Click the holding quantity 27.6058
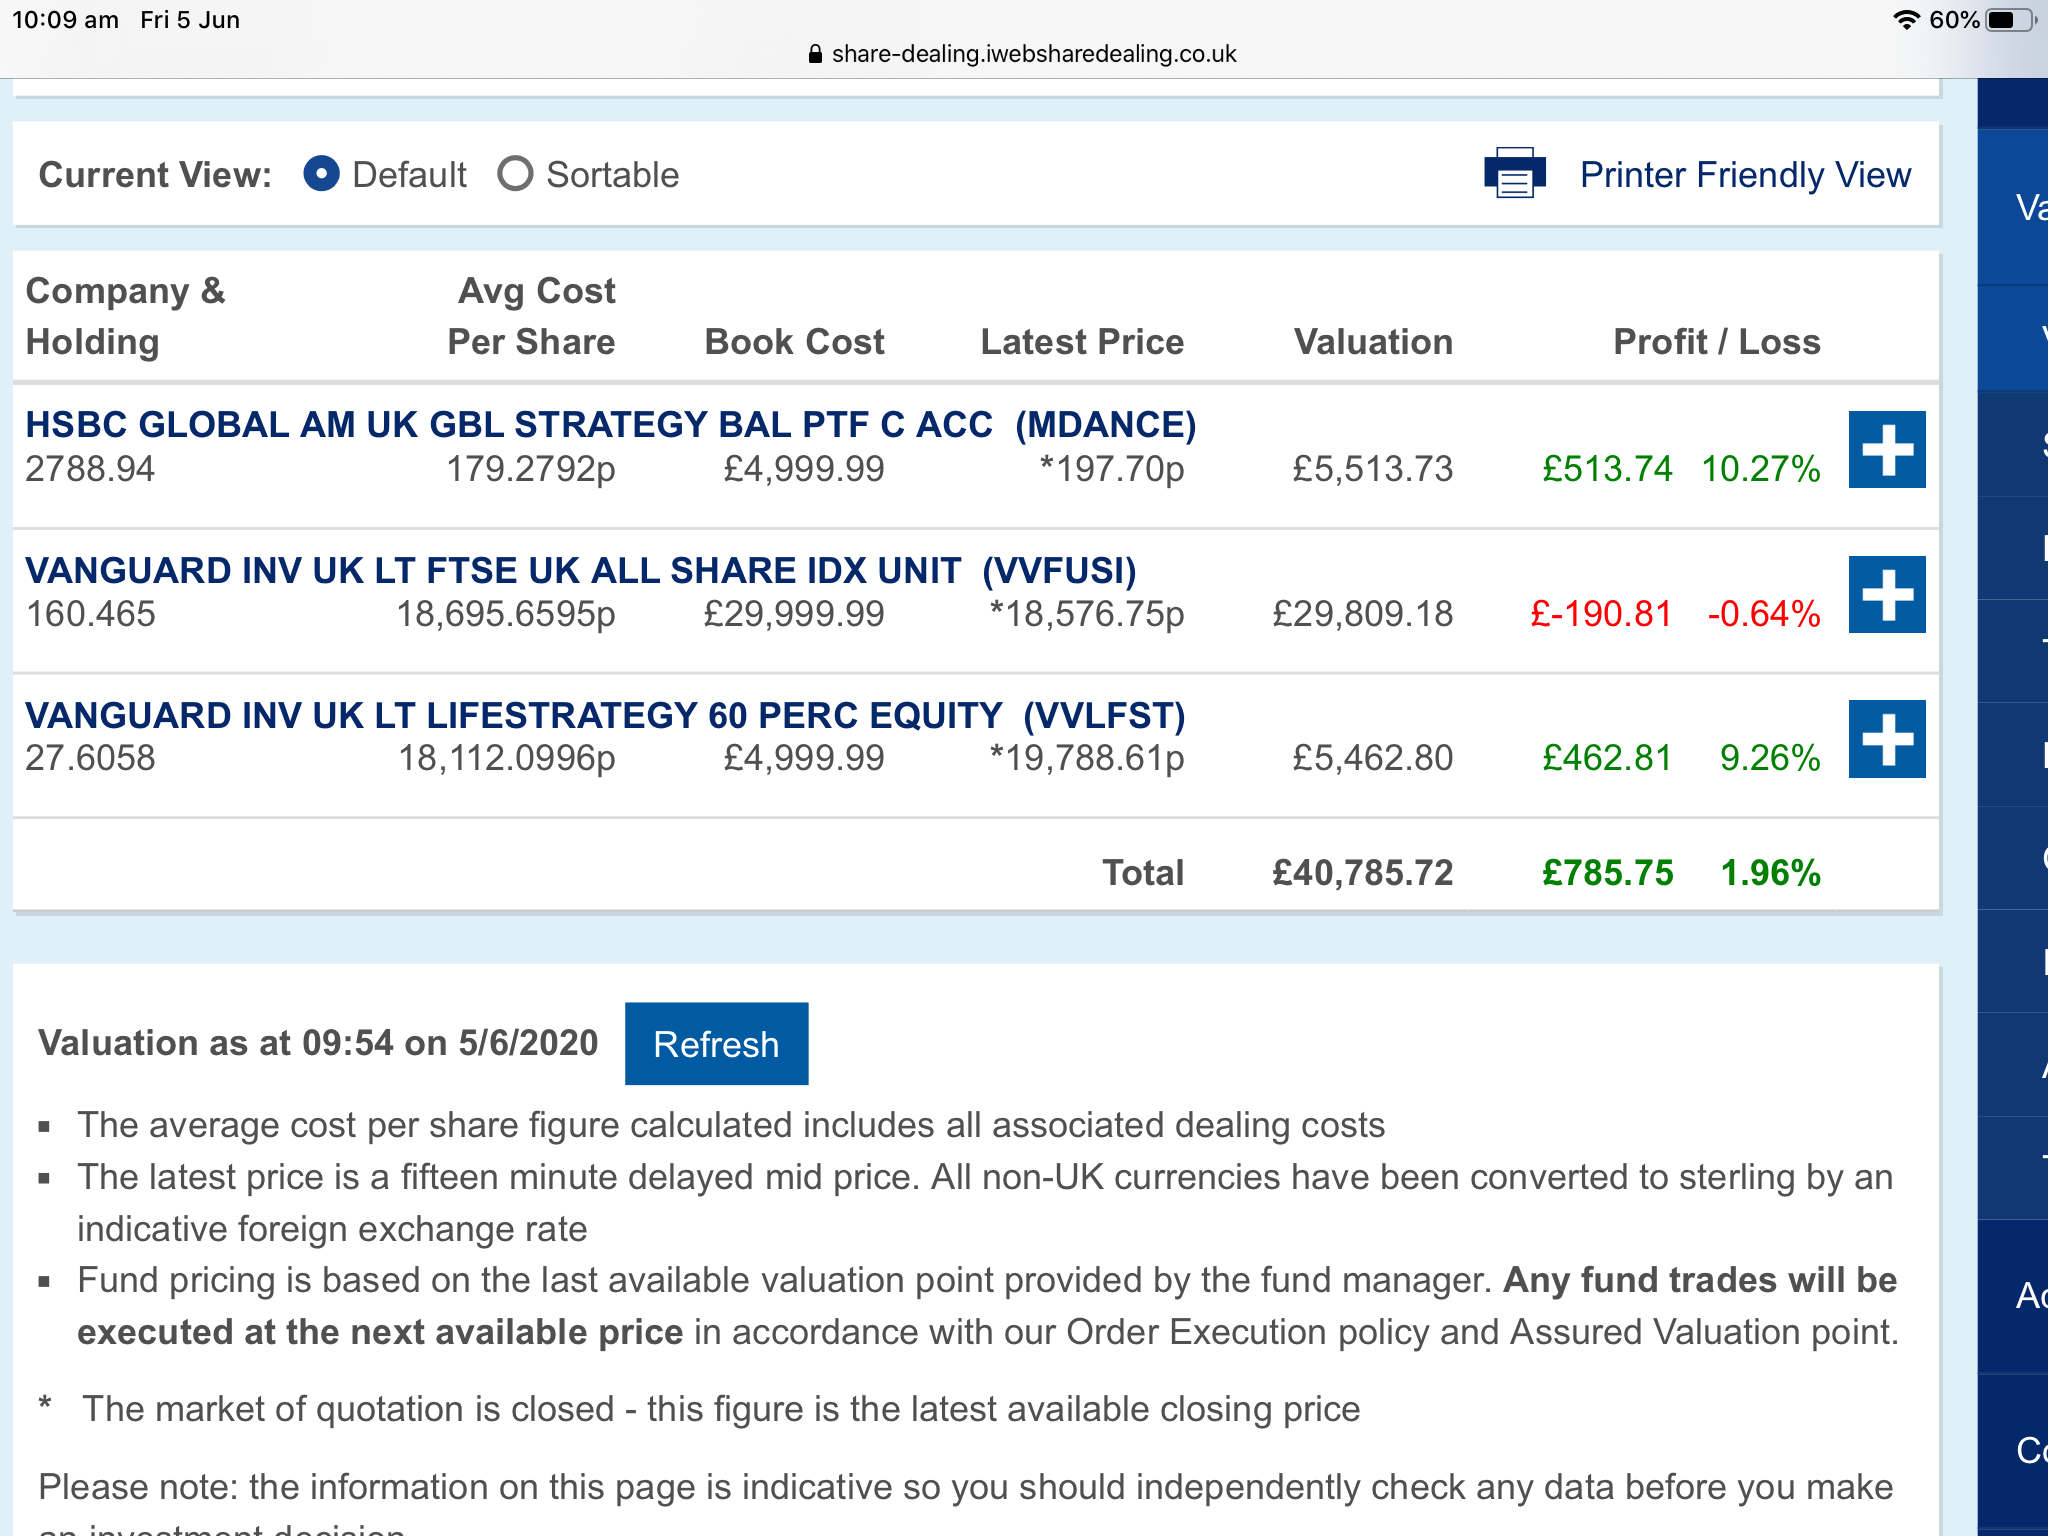Image resolution: width=2048 pixels, height=1536 pixels. [x=90, y=758]
